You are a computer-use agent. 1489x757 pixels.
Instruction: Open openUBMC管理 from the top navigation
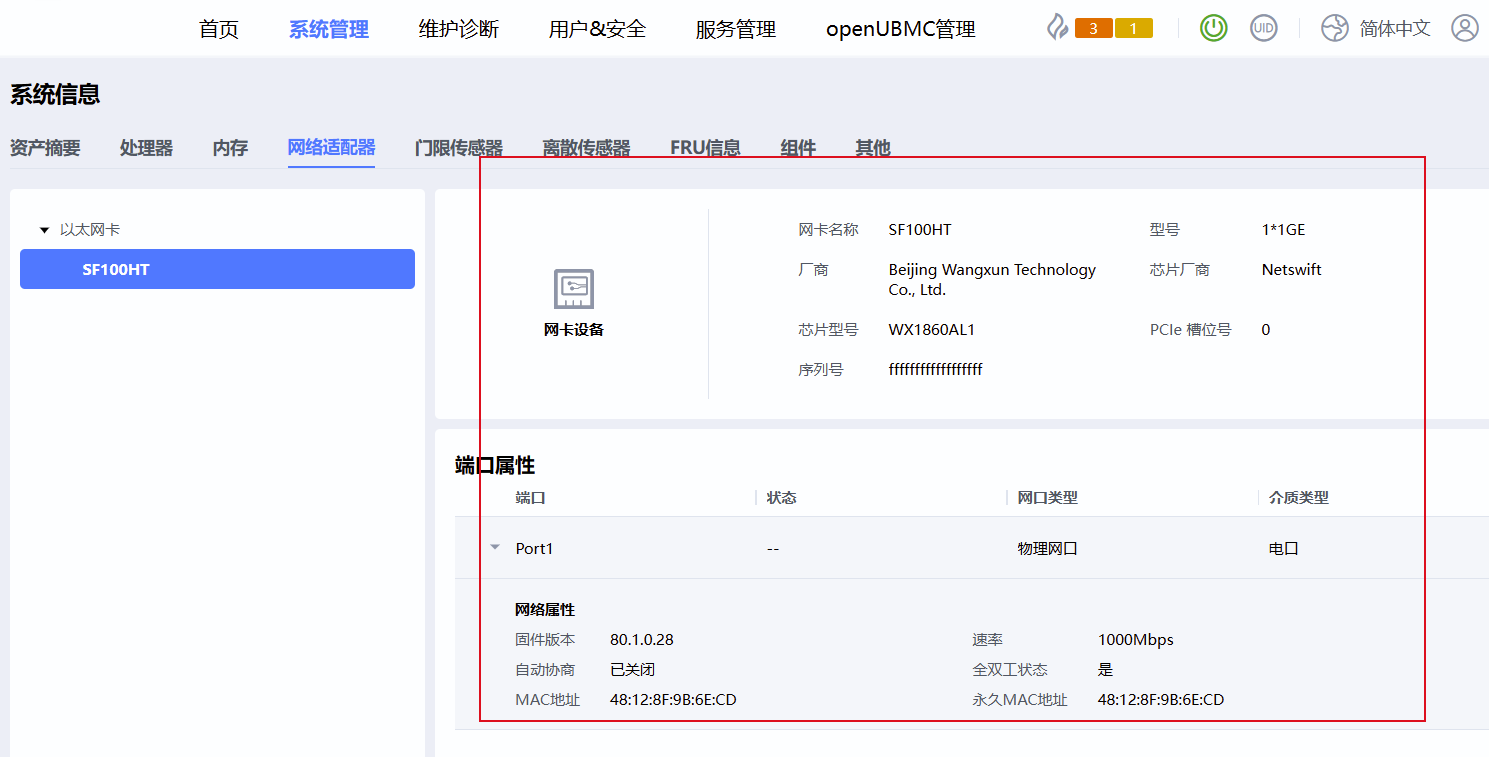tap(900, 30)
